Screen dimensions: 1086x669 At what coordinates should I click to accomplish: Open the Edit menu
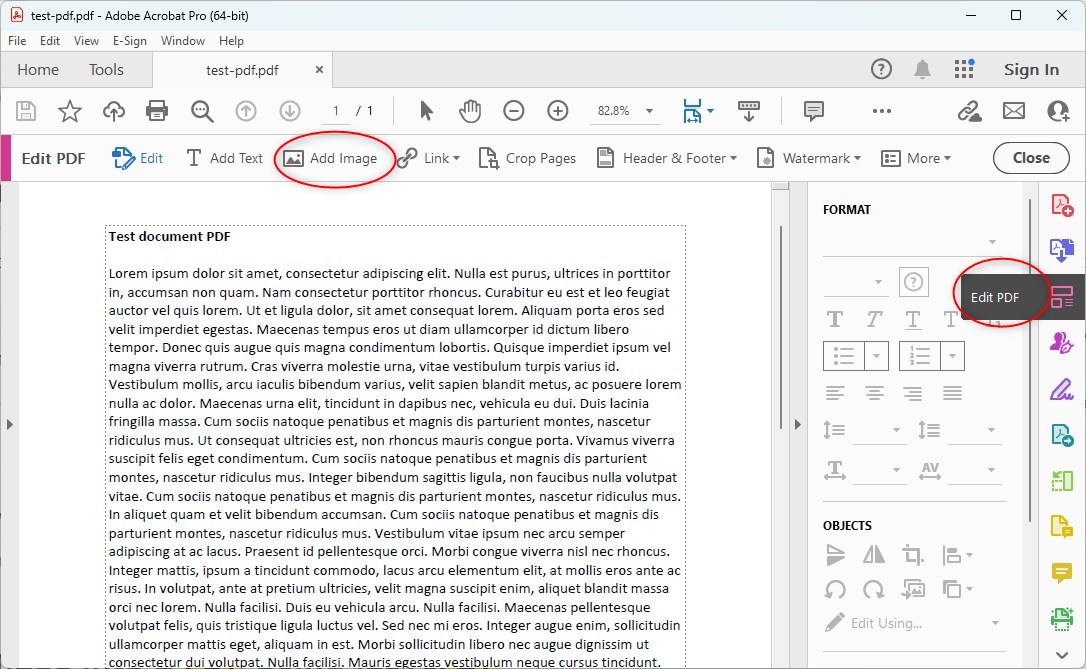tap(49, 41)
